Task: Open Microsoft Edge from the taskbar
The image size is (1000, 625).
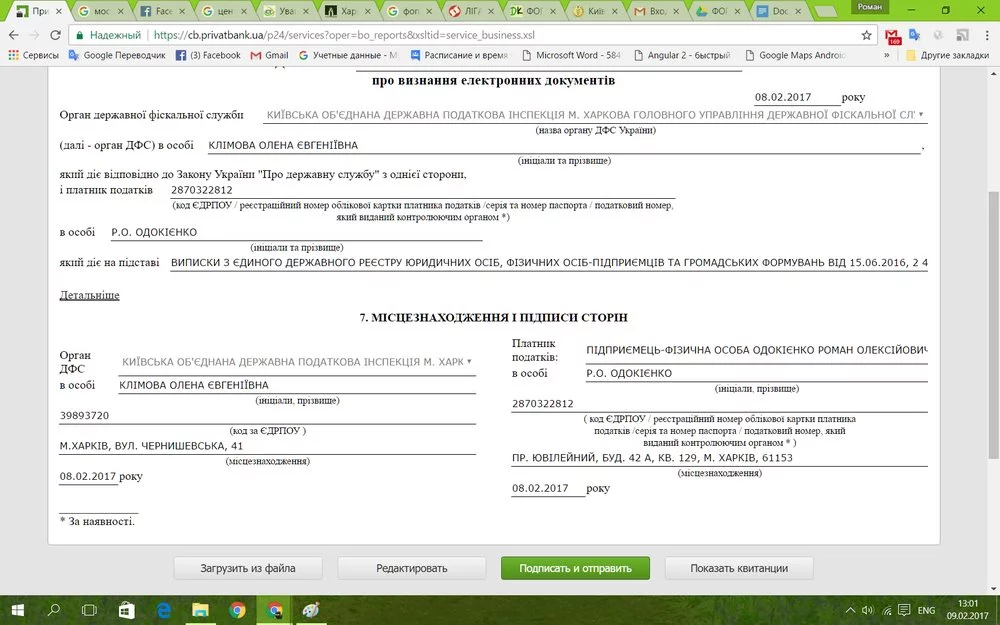Action: tap(162, 609)
